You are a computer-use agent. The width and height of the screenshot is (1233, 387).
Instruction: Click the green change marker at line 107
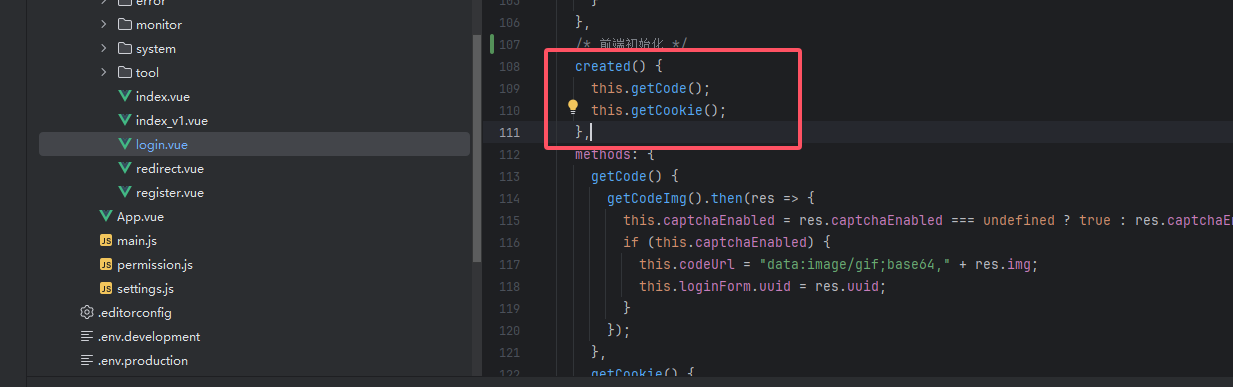492,44
